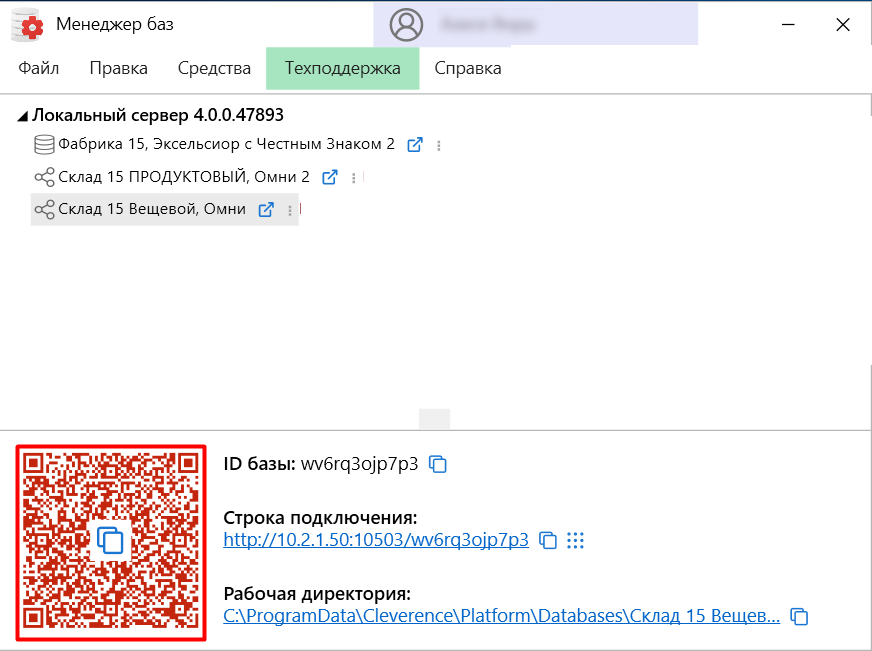The width and height of the screenshot is (872, 651).
Task: Open Фабрика 15 via its external link icon
Action: (x=415, y=144)
